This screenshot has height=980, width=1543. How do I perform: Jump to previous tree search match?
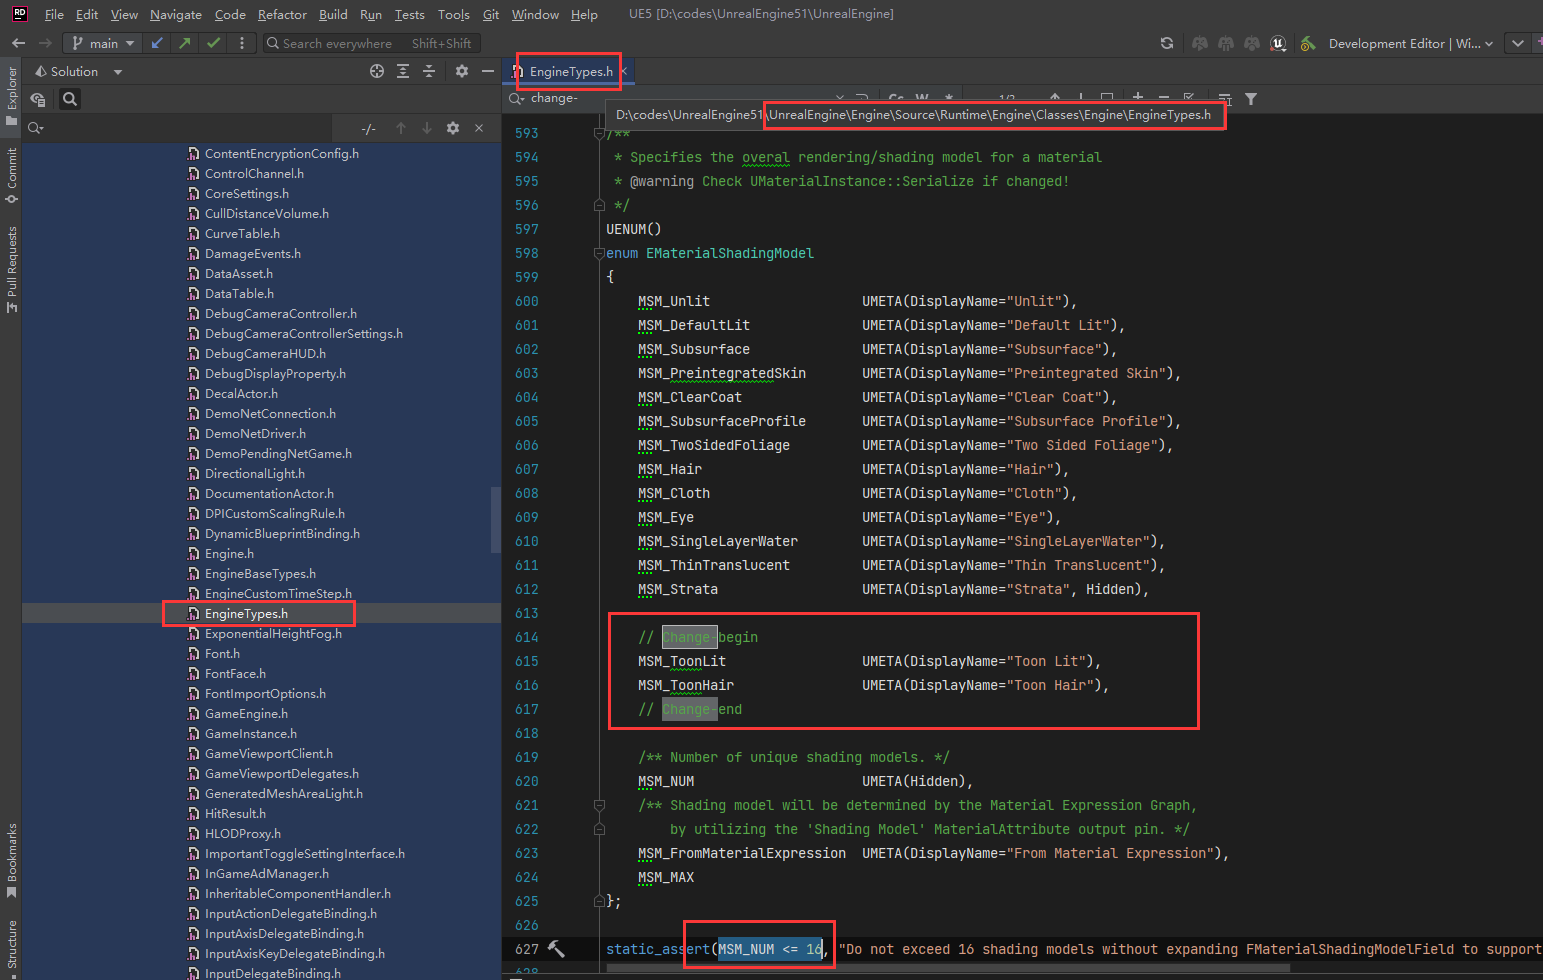401,128
